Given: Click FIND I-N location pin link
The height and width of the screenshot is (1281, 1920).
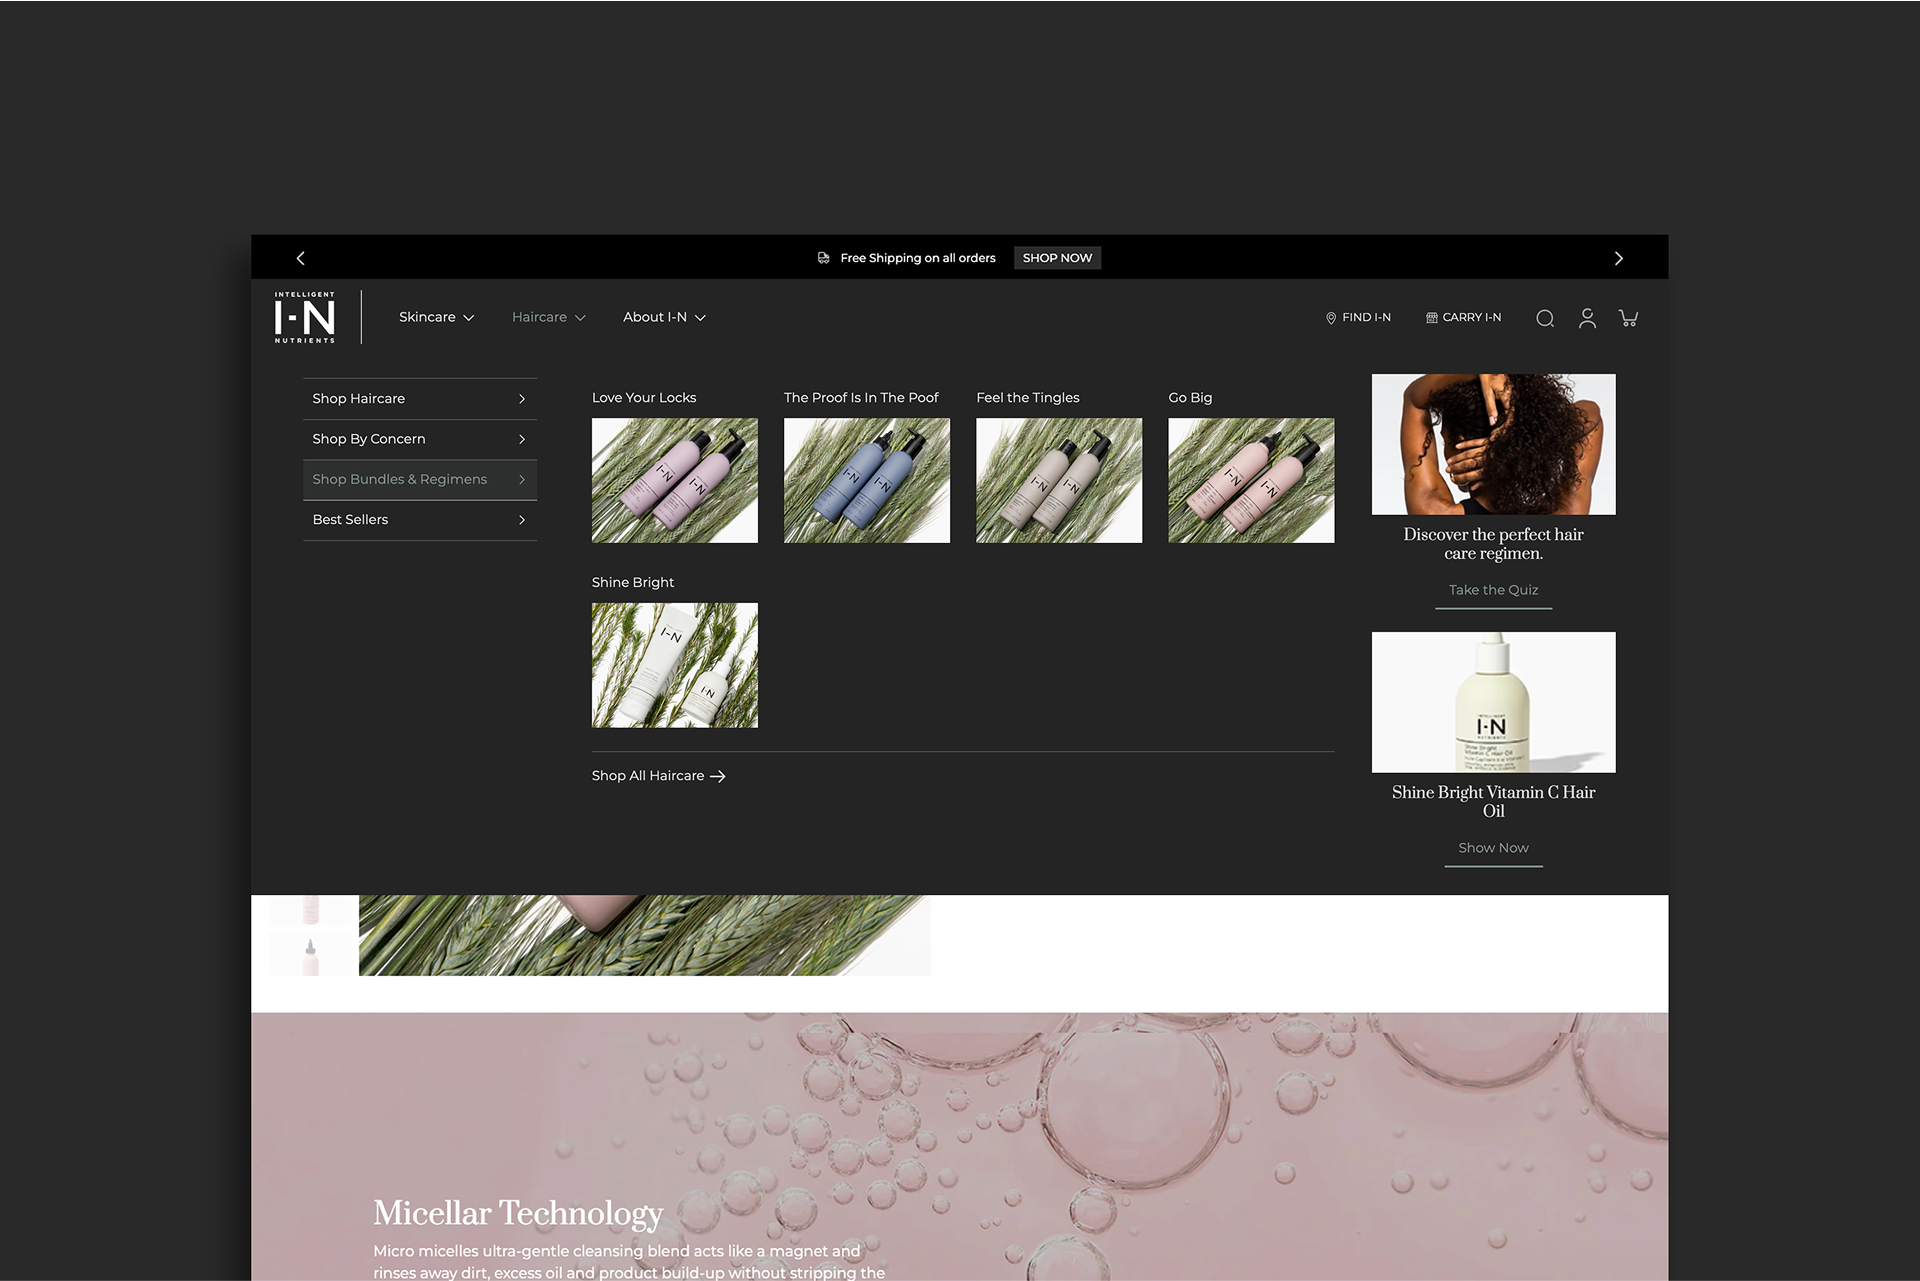Looking at the screenshot, I should (1358, 317).
